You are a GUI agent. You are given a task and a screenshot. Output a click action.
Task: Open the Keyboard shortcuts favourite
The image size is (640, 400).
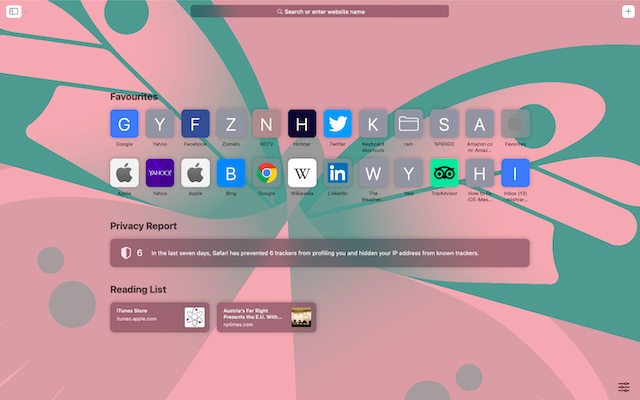click(373, 124)
